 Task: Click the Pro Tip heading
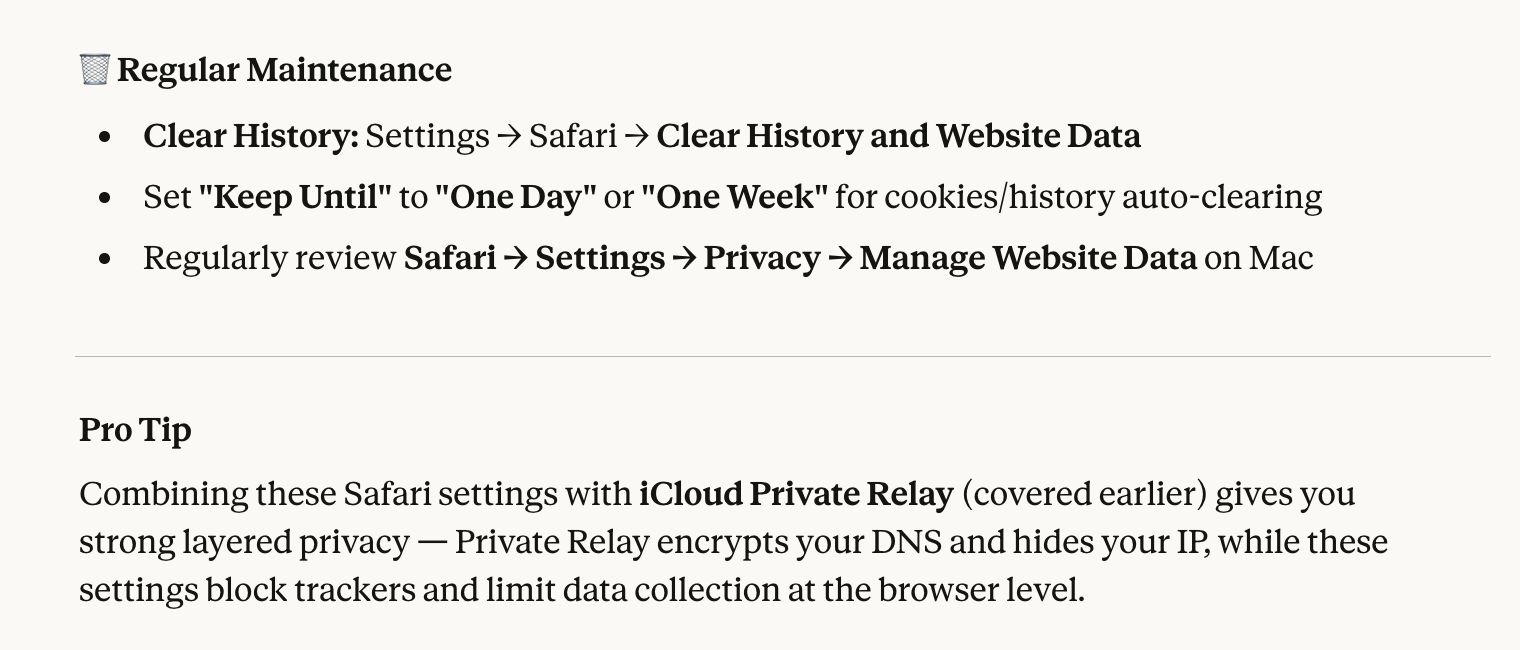(135, 430)
